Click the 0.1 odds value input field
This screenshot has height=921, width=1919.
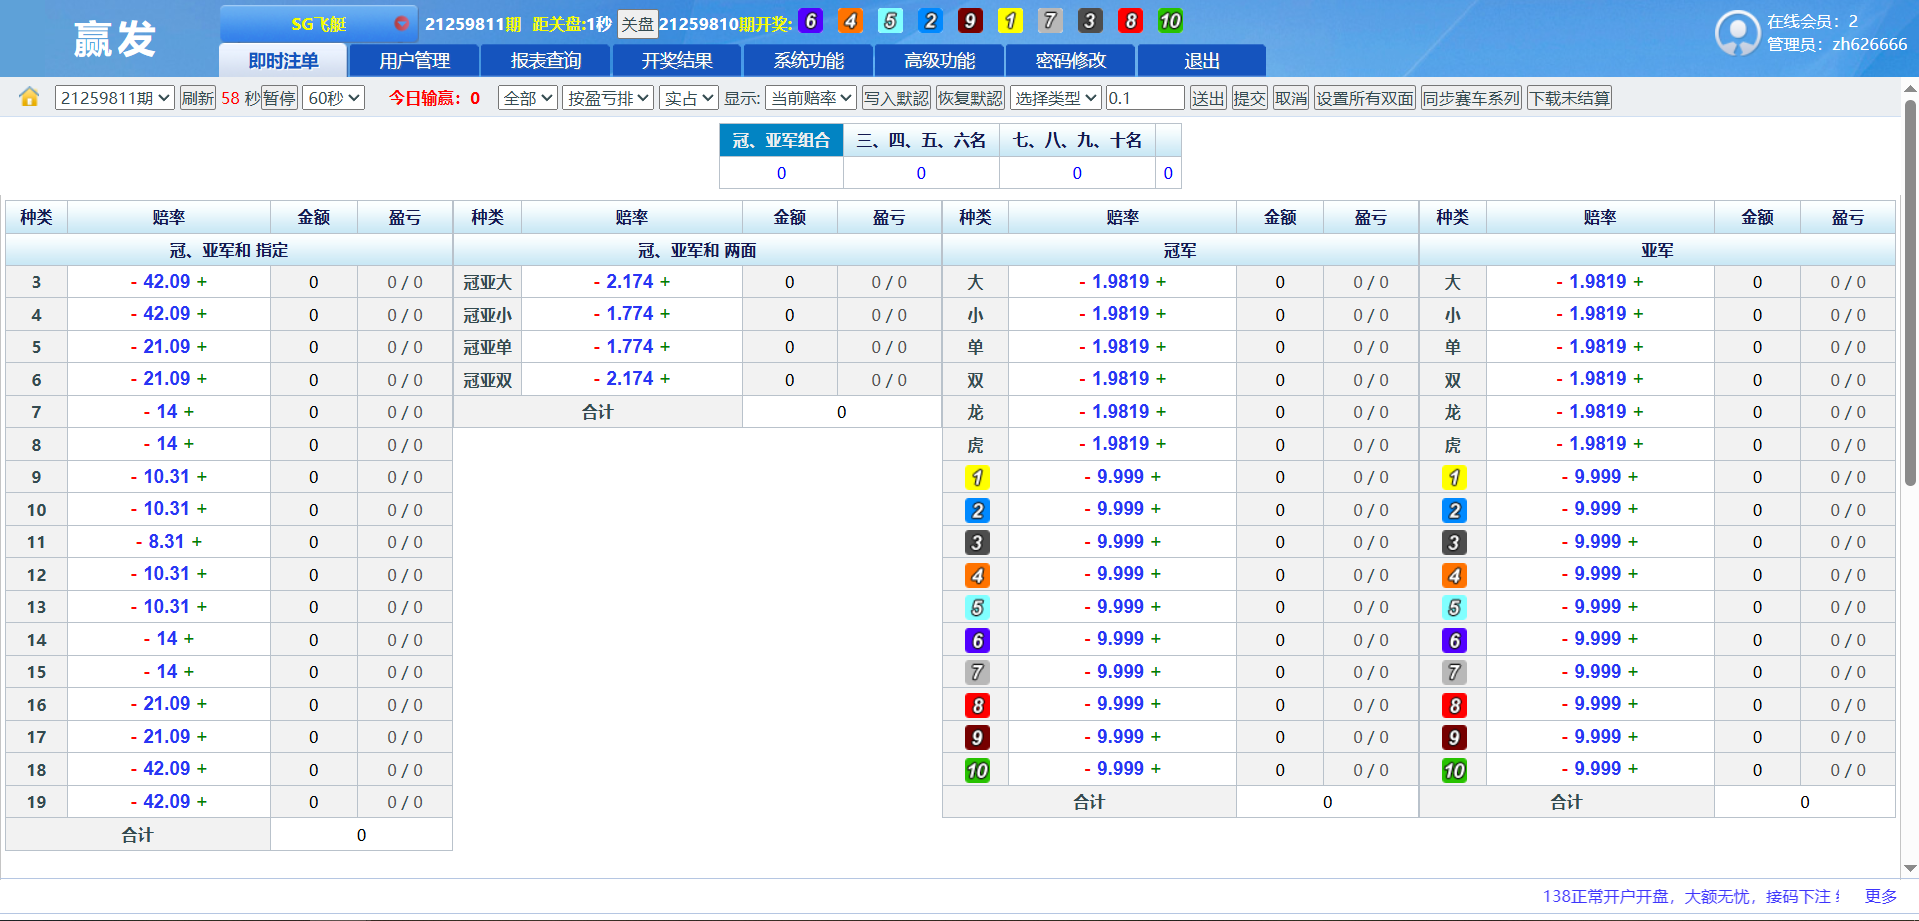click(x=1144, y=98)
